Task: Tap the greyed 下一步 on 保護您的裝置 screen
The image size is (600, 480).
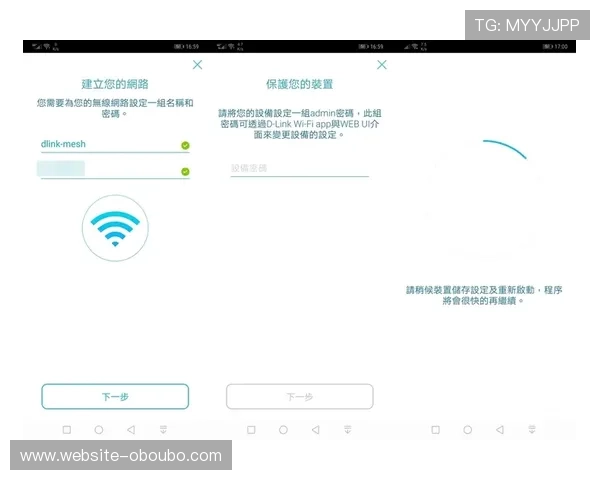Action: (300, 397)
